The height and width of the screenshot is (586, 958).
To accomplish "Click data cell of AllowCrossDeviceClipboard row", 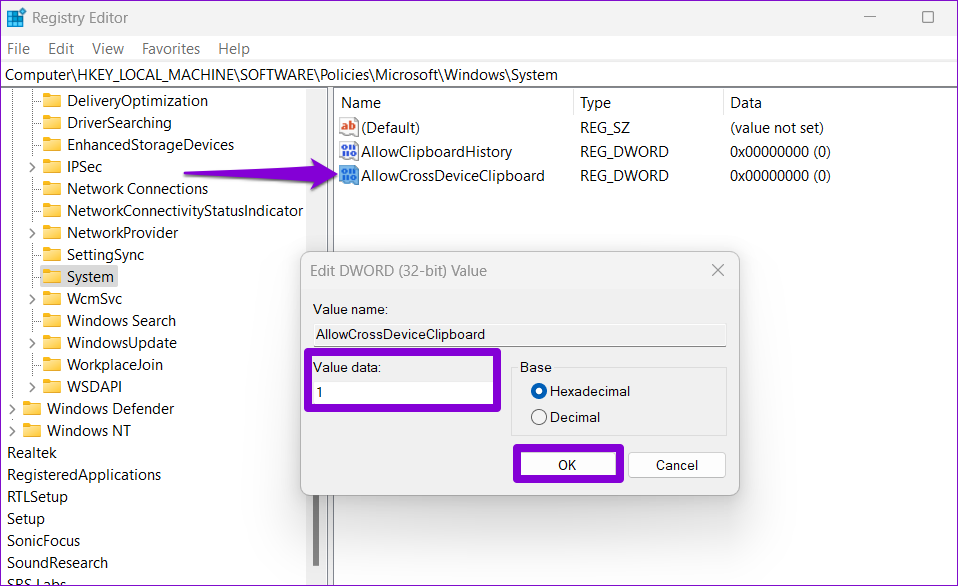I will tap(780, 176).
